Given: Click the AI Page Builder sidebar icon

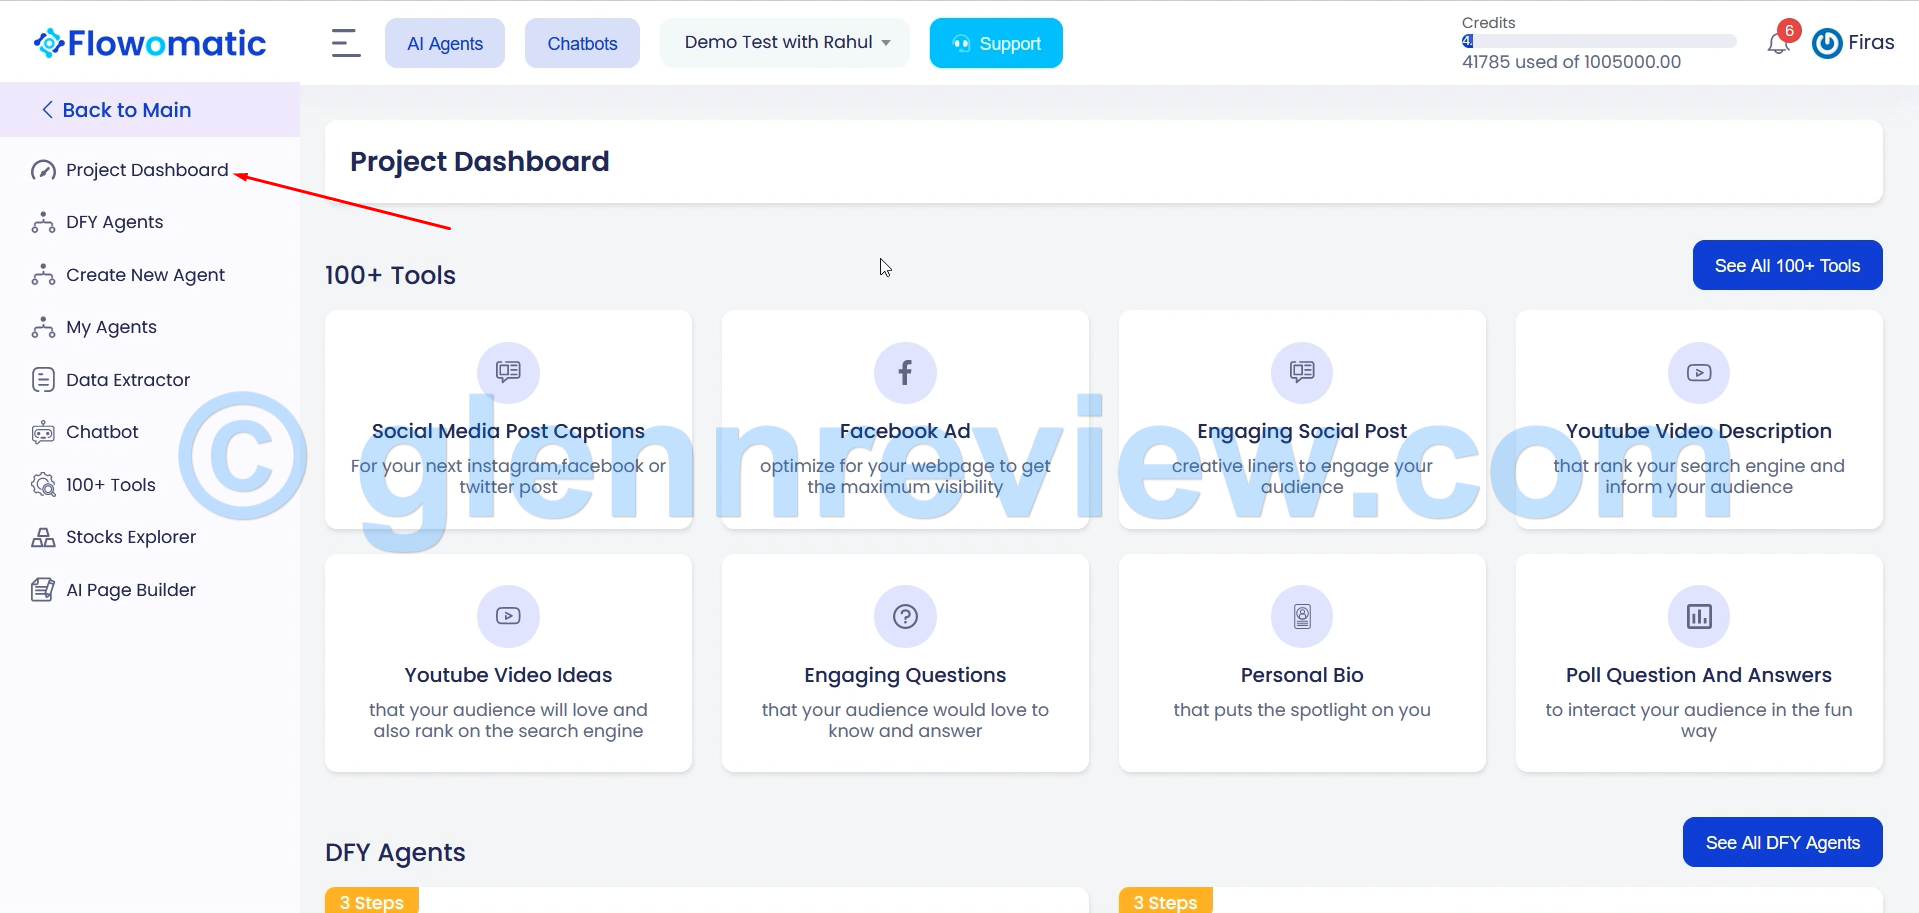Looking at the screenshot, I should 43,590.
